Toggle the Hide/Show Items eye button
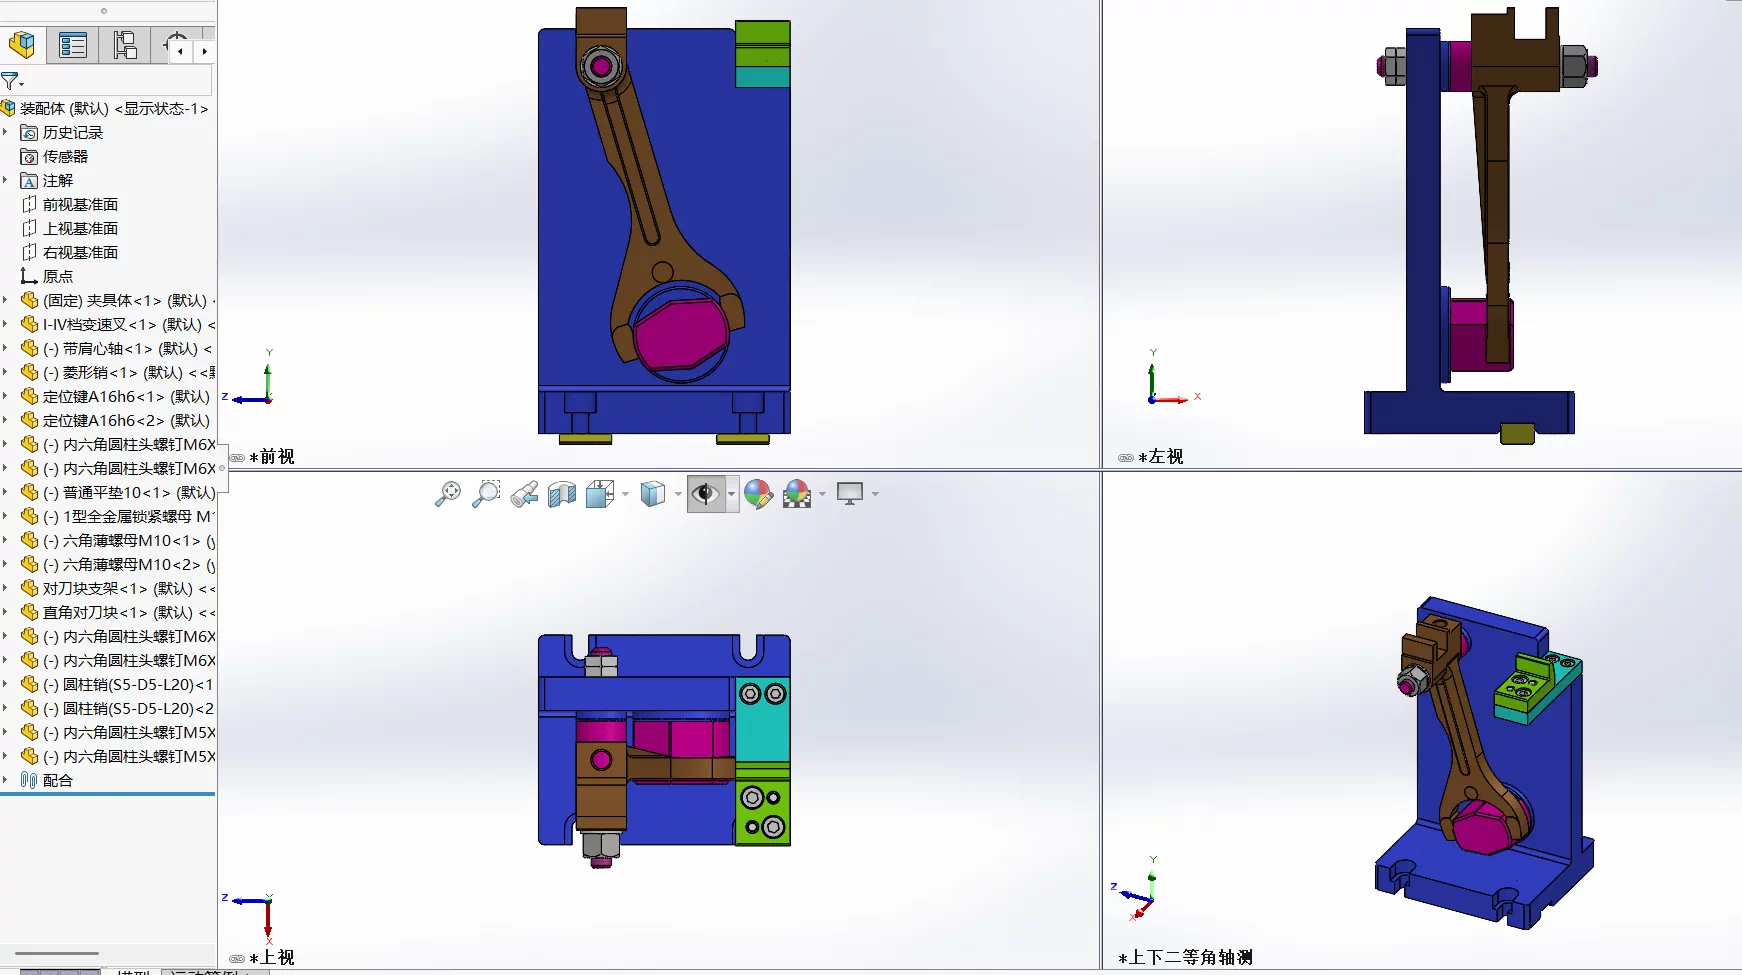 (706, 494)
